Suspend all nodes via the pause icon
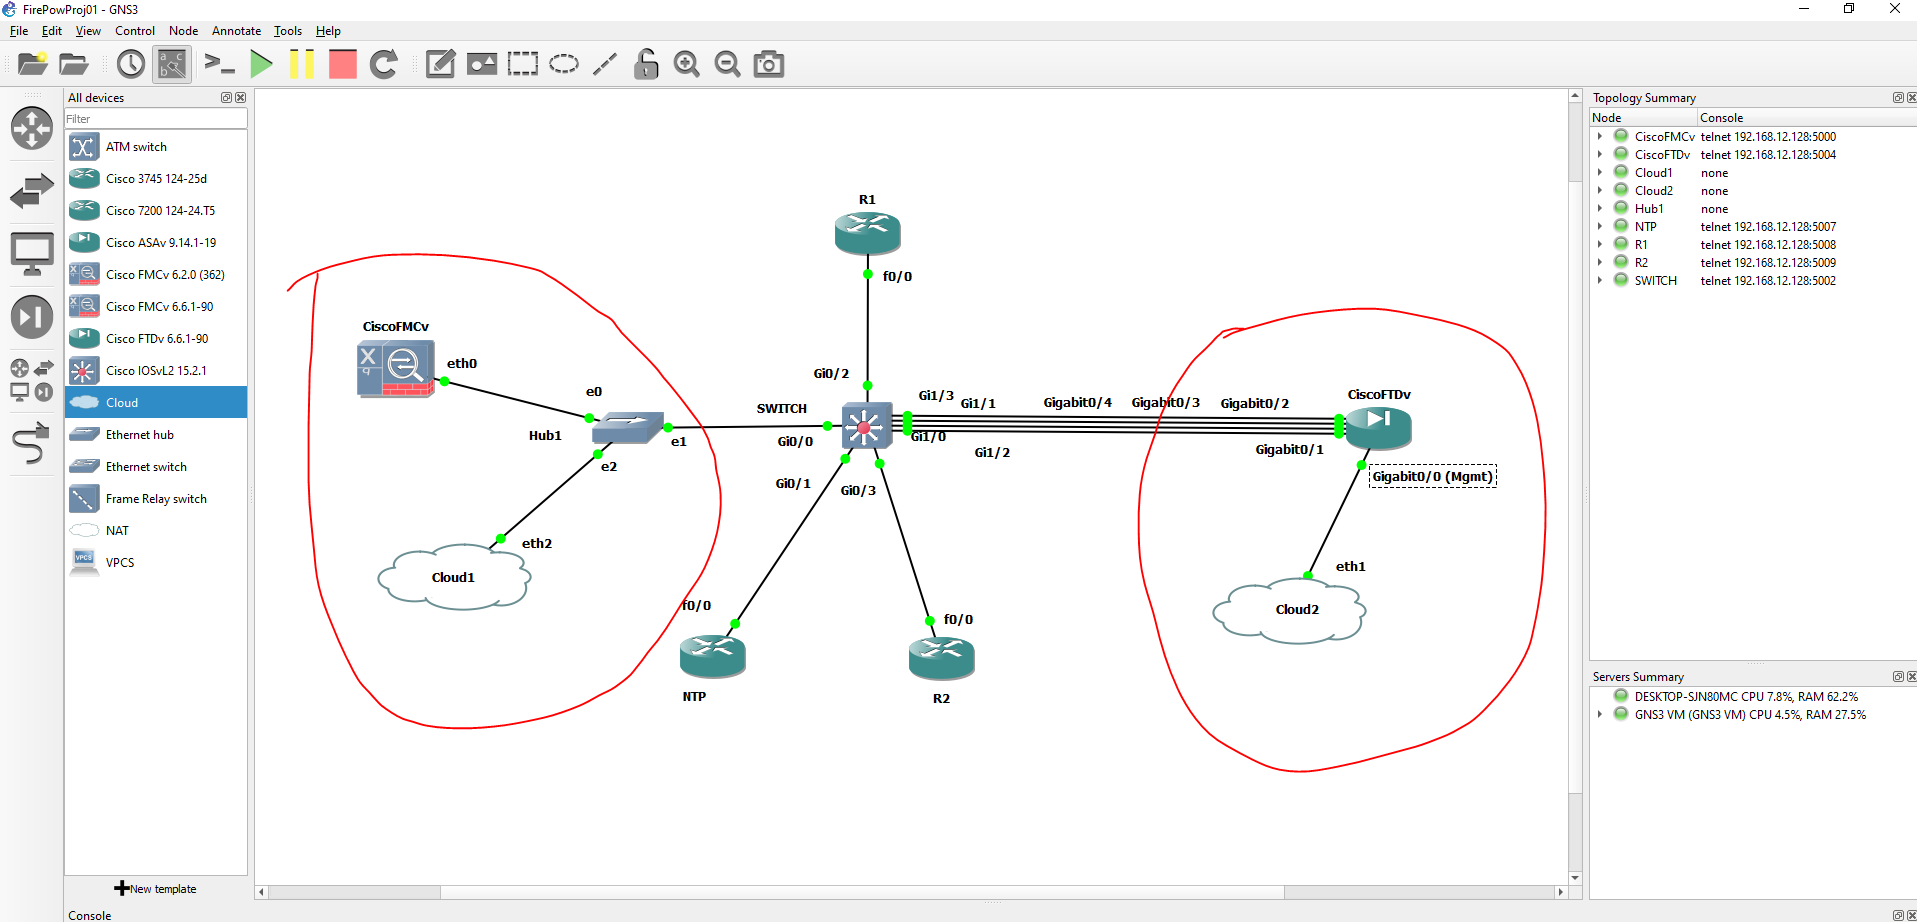This screenshot has width=1917, height=922. (302, 64)
